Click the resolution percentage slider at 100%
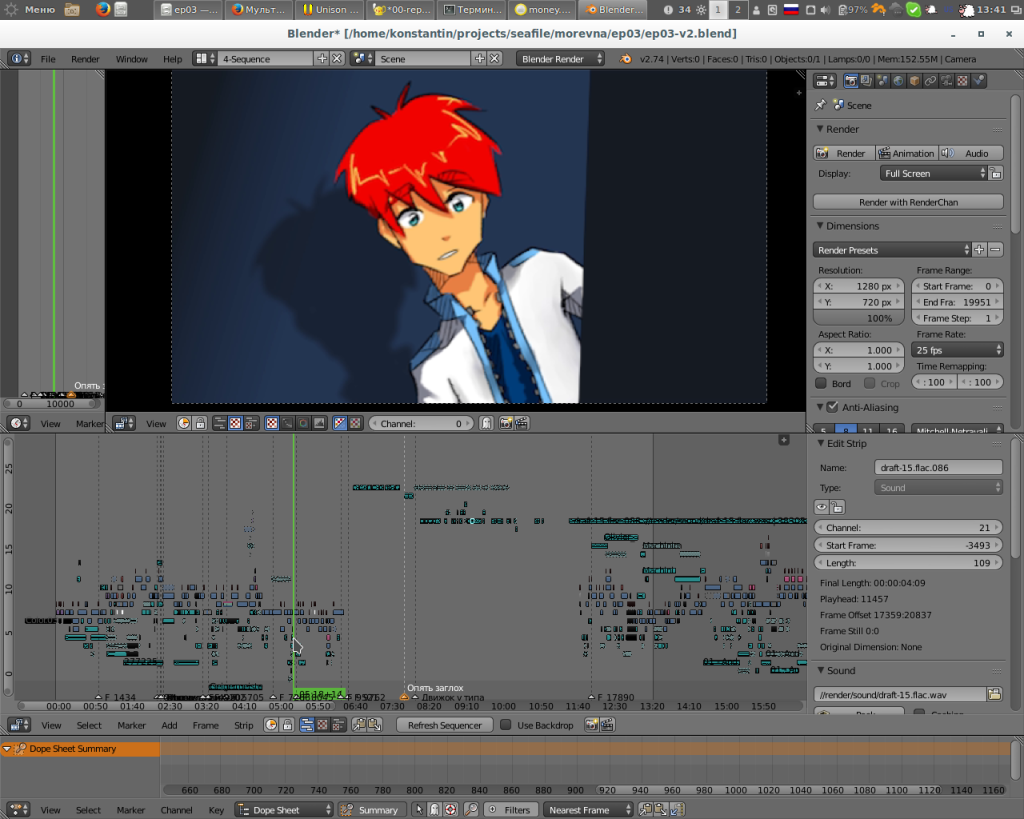Image resolution: width=1024 pixels, height=819 pixels. tap(858, 318)
